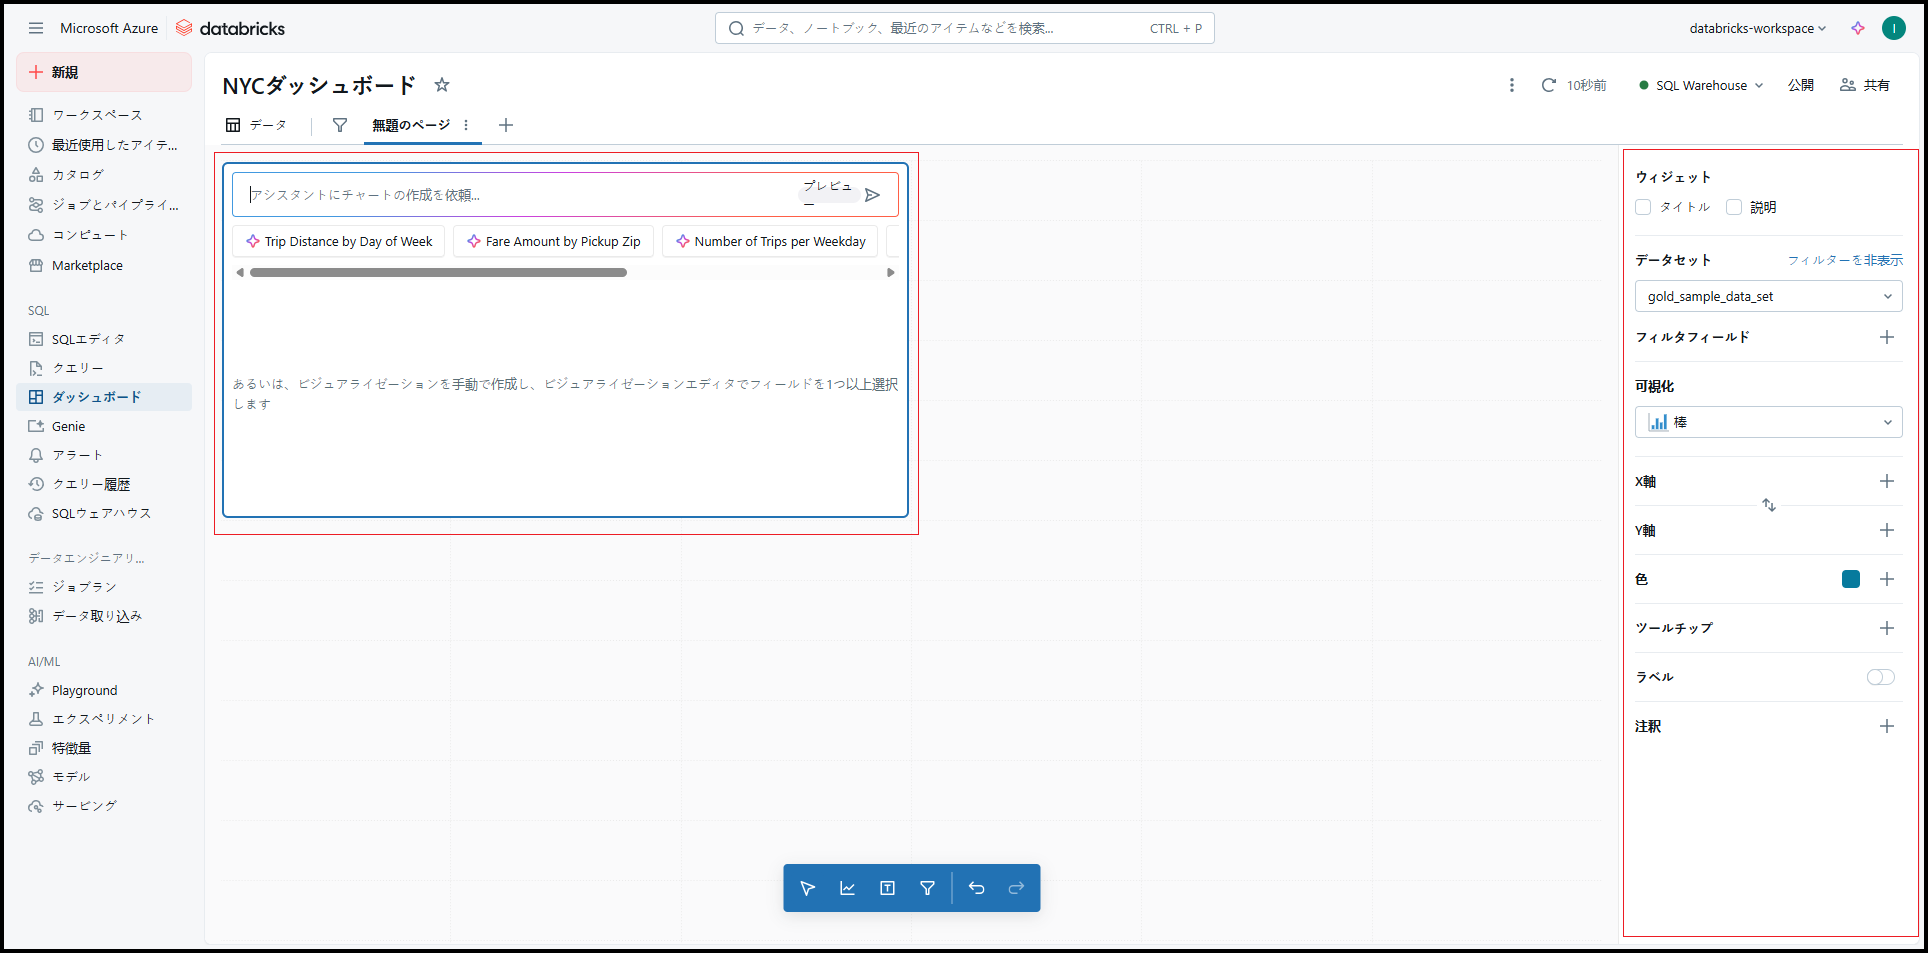Redo the last action
Image resolution: width=1928 pixels, height=953 pixels.
pyautogui.click(x=1017, y=888)
